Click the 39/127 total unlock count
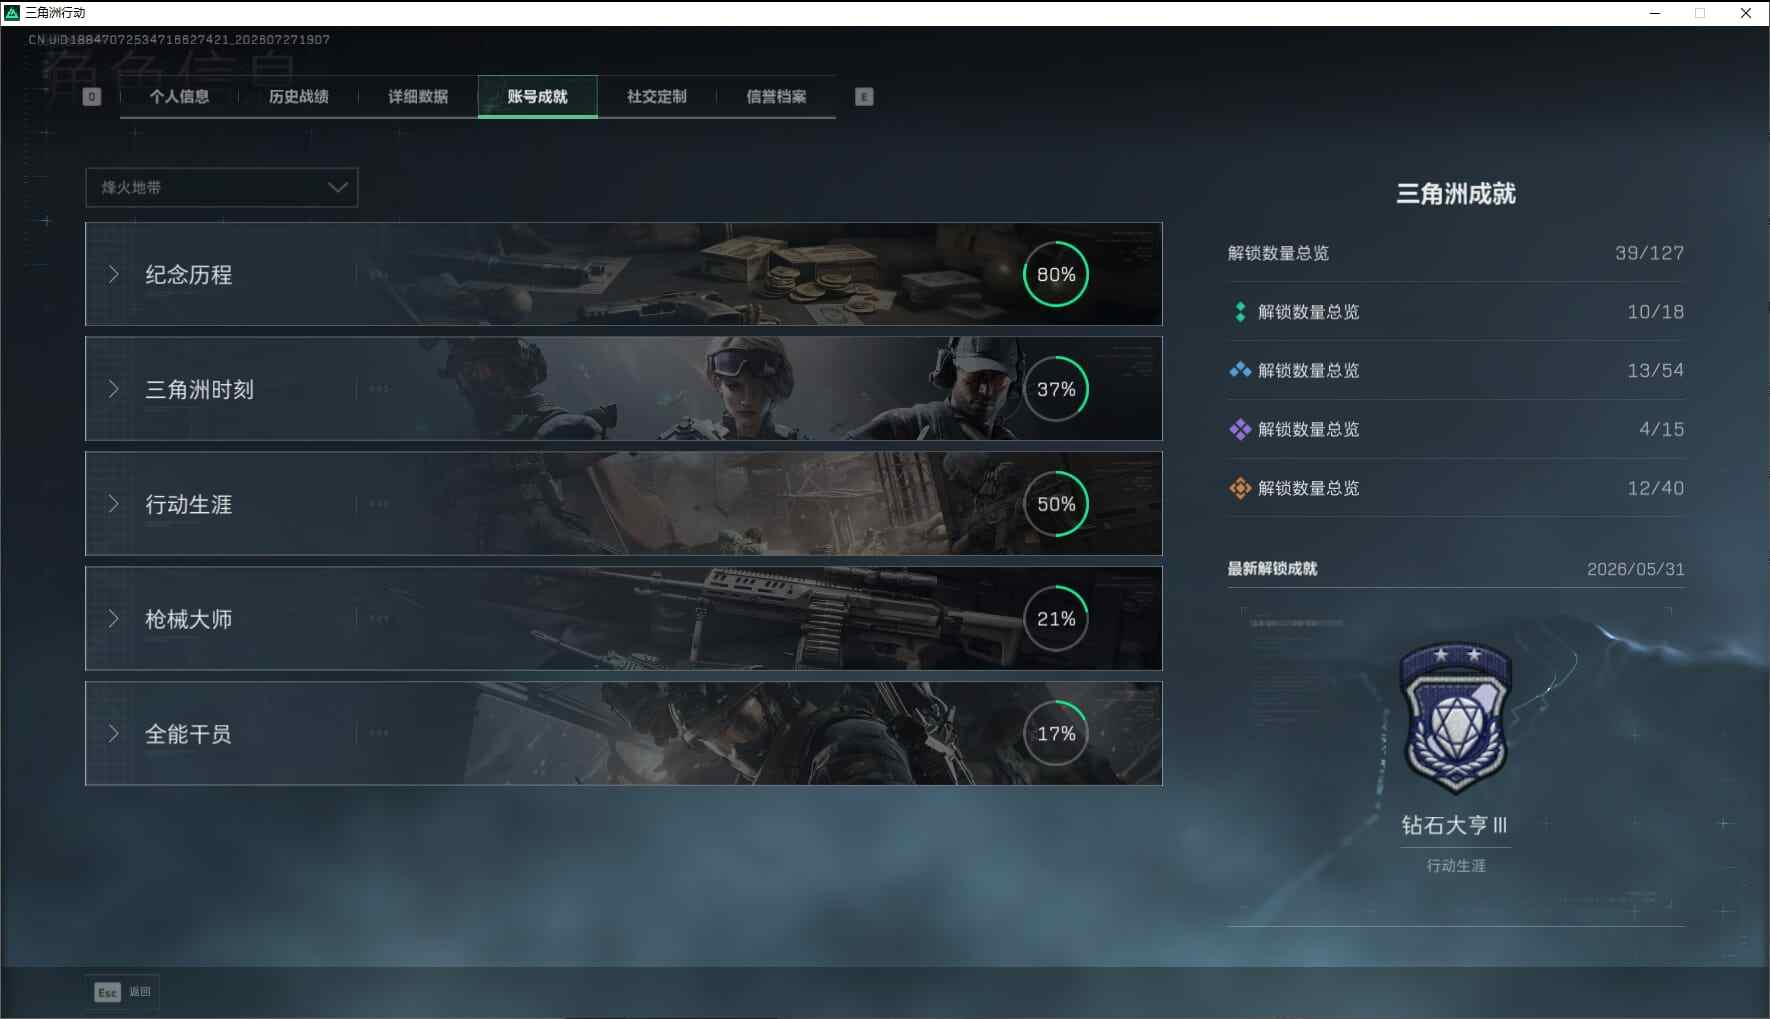This screenshot has height=1019, width=1770. click(x=1649, y=253)
